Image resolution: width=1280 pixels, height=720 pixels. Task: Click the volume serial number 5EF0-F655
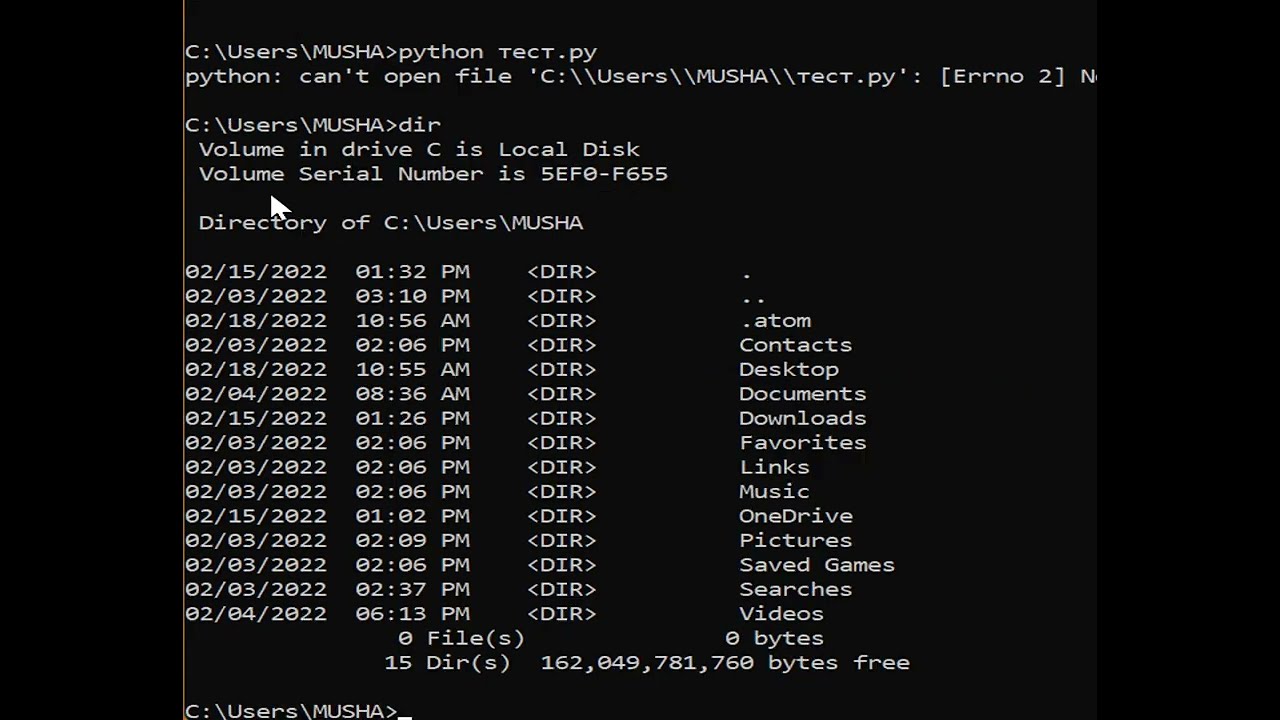tap(604, 174)
